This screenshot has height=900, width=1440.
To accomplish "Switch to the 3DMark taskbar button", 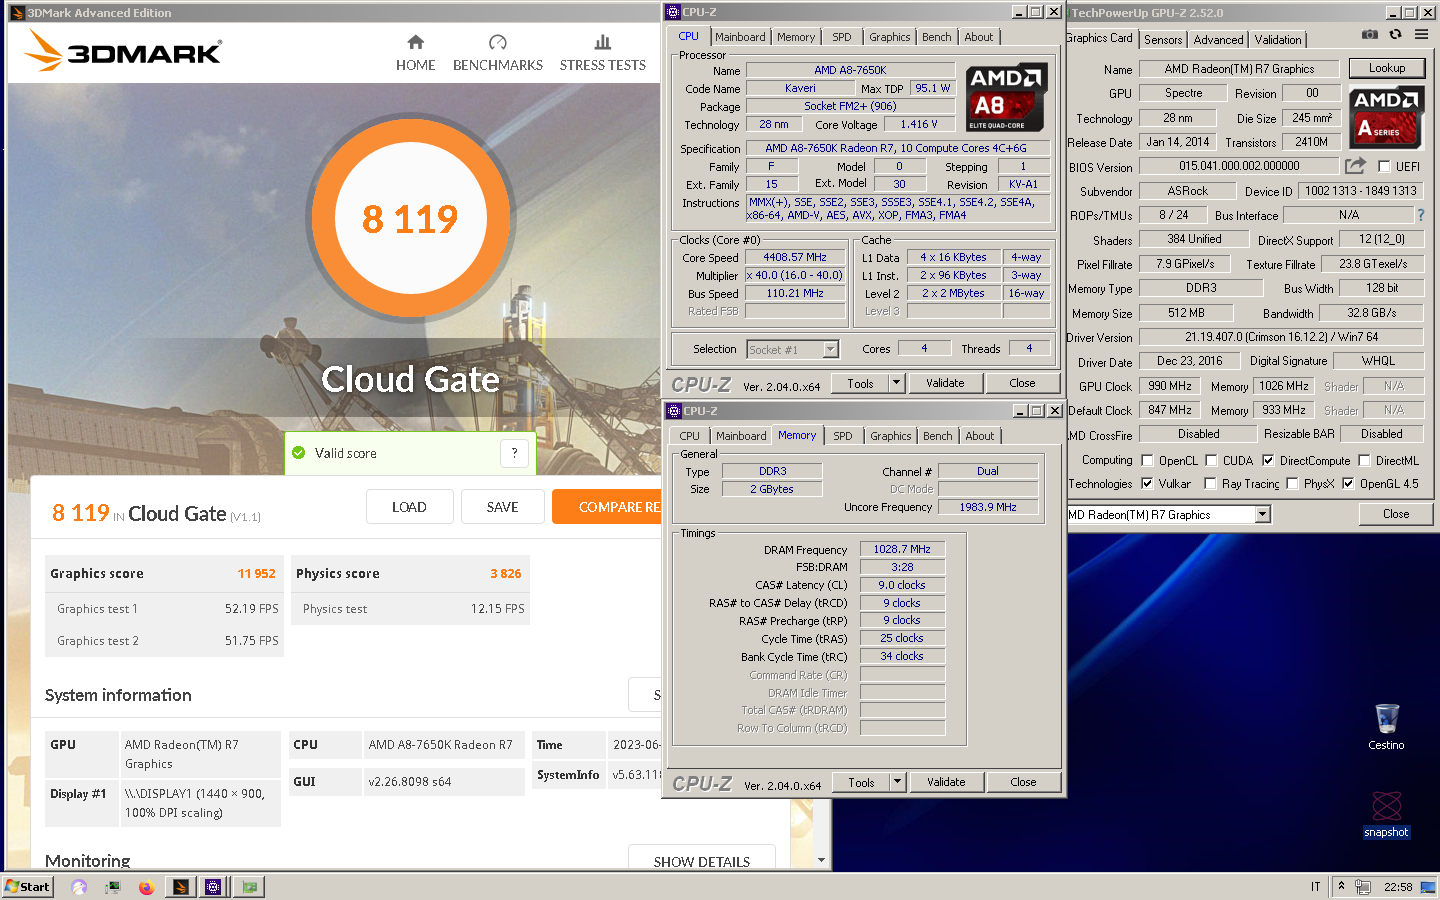I will 180,887.
